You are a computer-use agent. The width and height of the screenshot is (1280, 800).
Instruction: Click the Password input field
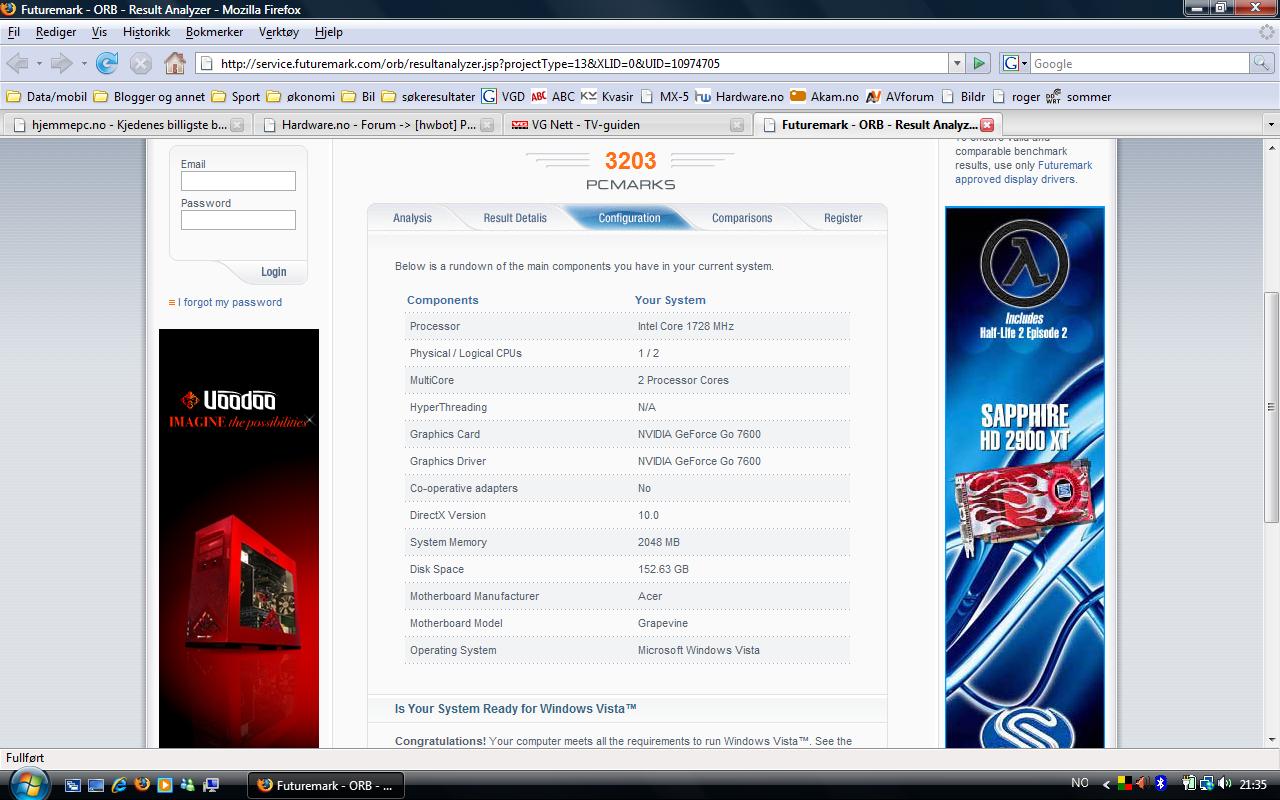tap(238, 220)
